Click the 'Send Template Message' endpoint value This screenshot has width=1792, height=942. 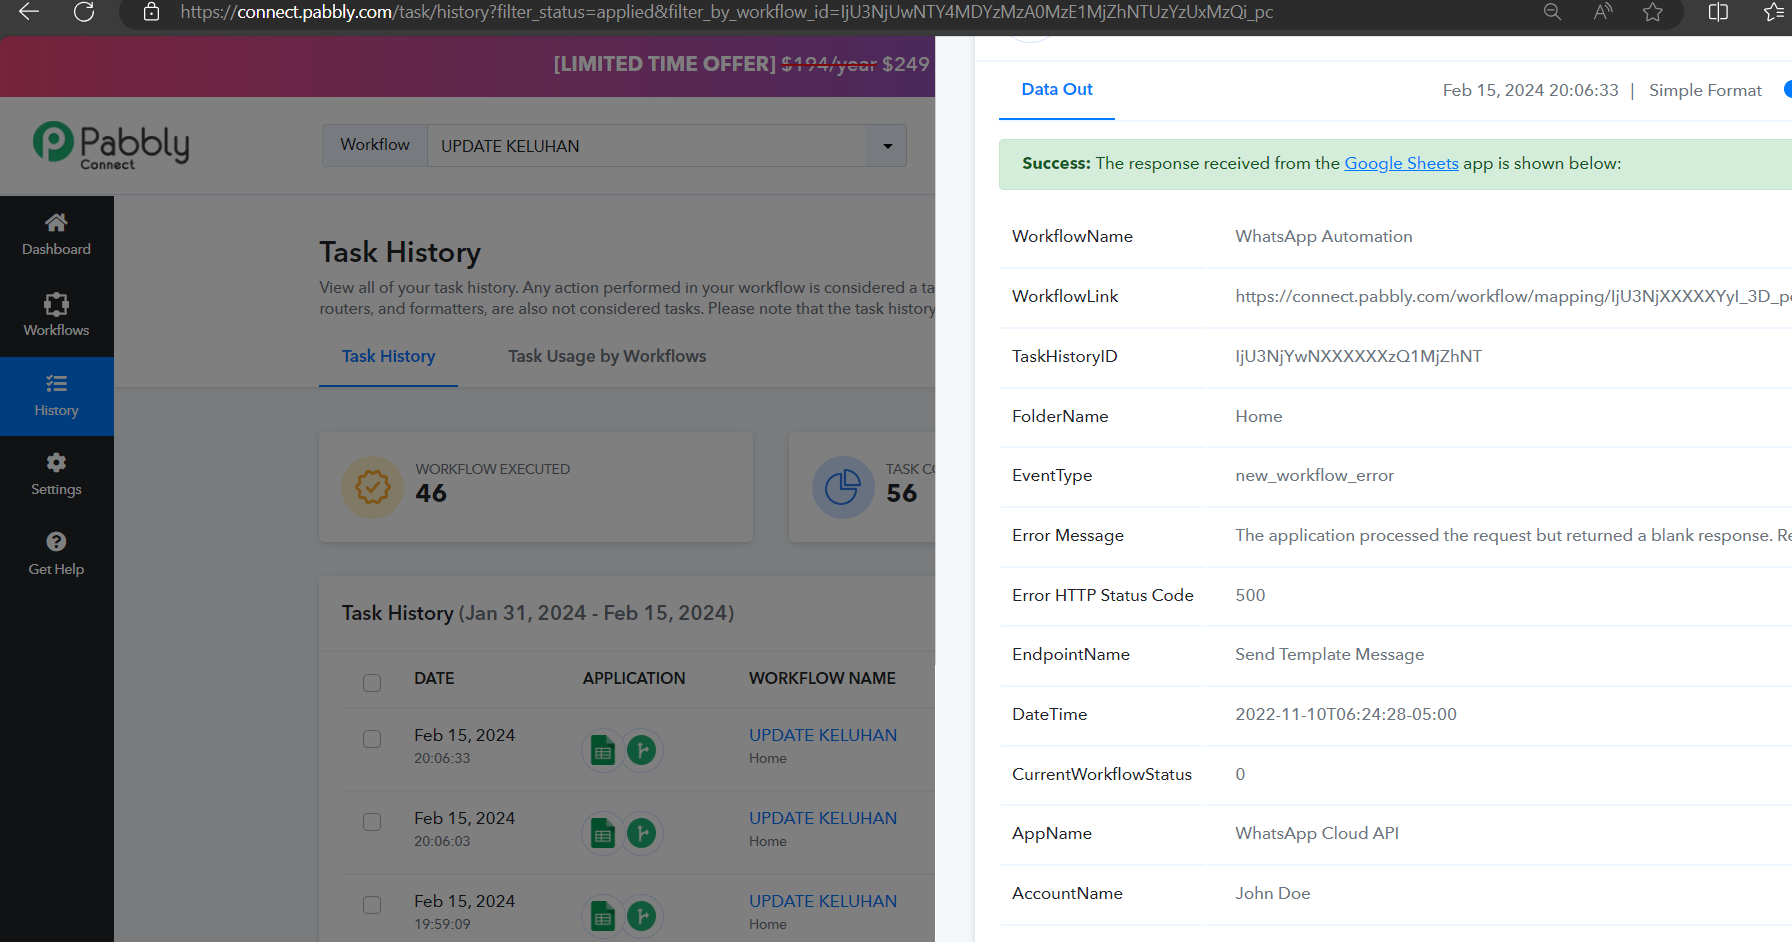point(1329,654)
